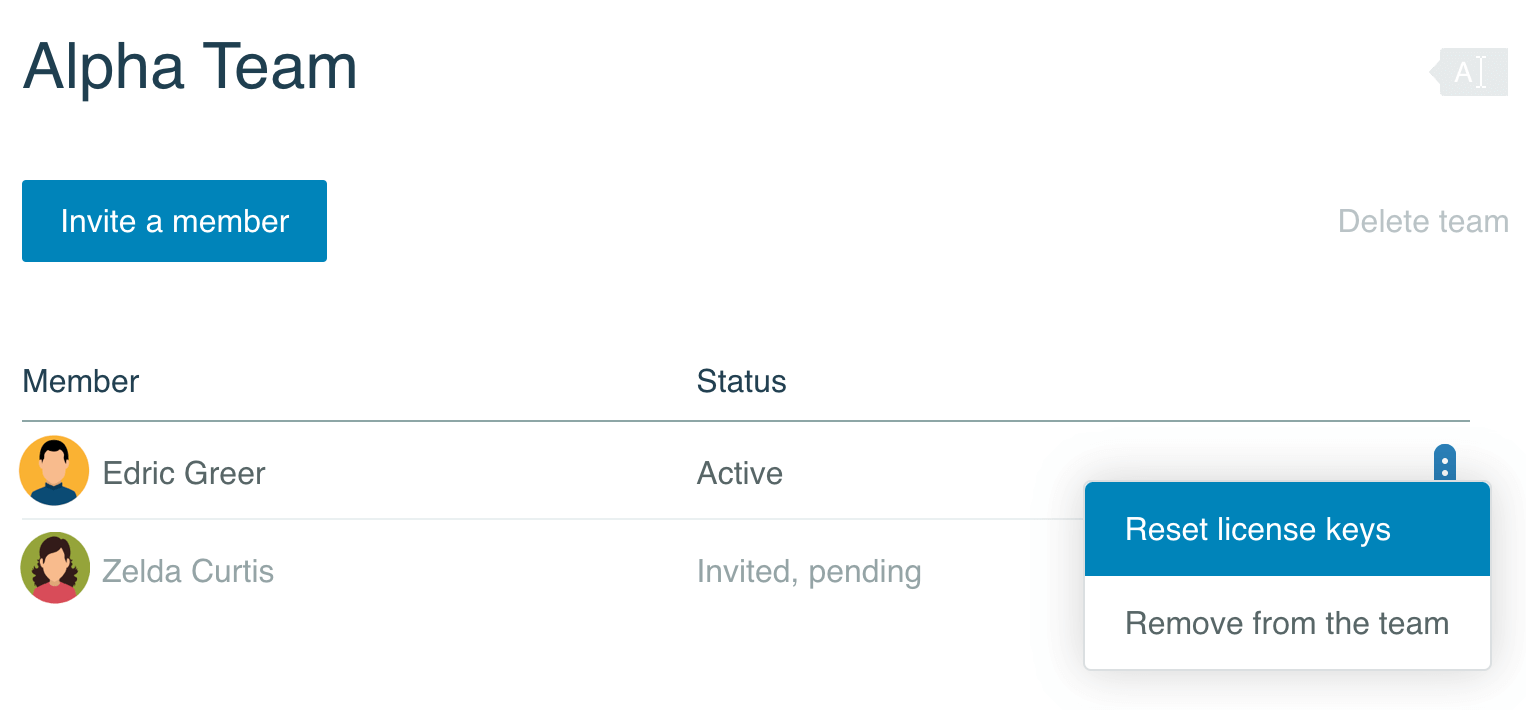Select the Zelda Curtis member name
The image size is (1534, 710).
click(x=188, y=571)
